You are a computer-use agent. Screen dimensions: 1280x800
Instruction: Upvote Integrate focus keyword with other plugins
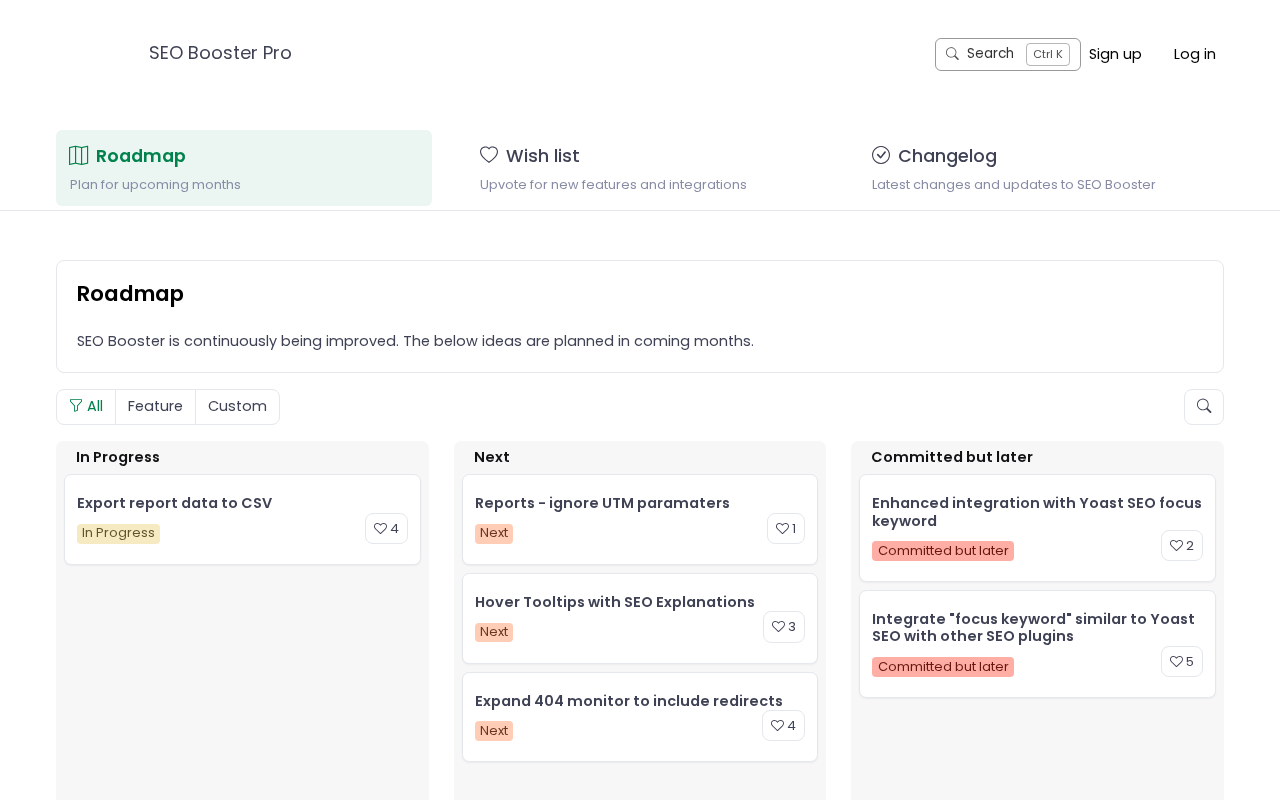point(1181,662)
